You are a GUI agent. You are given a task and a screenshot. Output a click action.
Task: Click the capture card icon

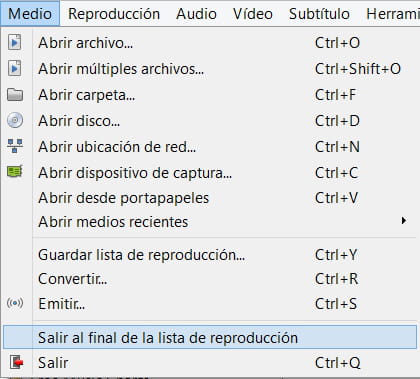[x=15, y=172]
